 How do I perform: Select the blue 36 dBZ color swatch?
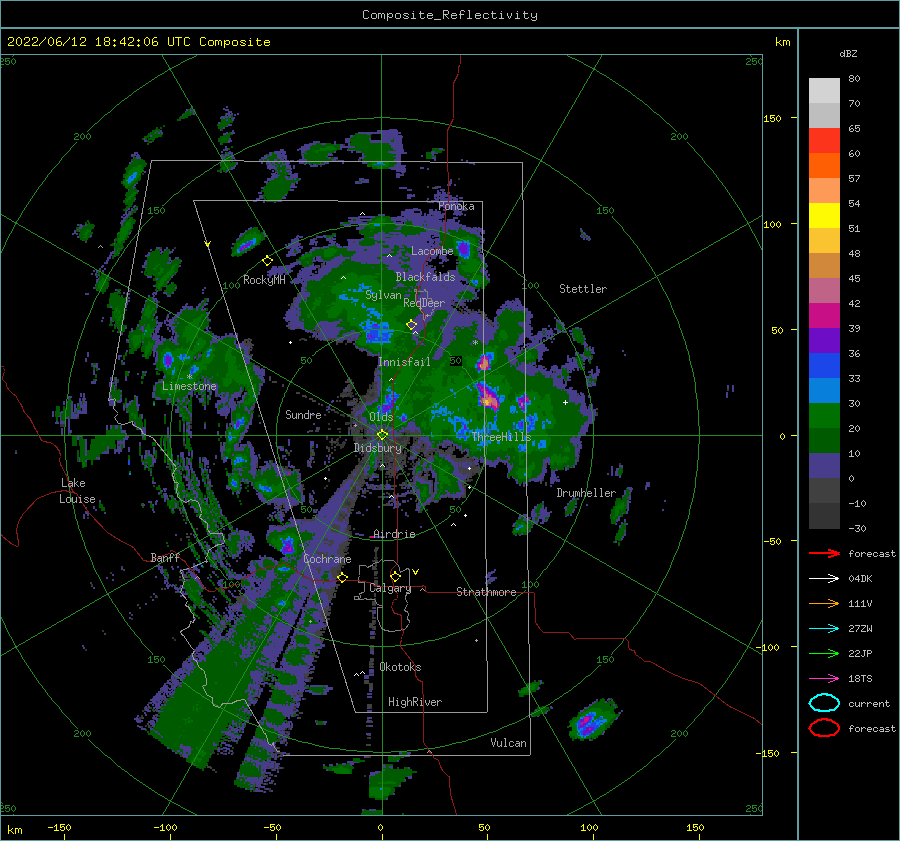tap(824, 366)
